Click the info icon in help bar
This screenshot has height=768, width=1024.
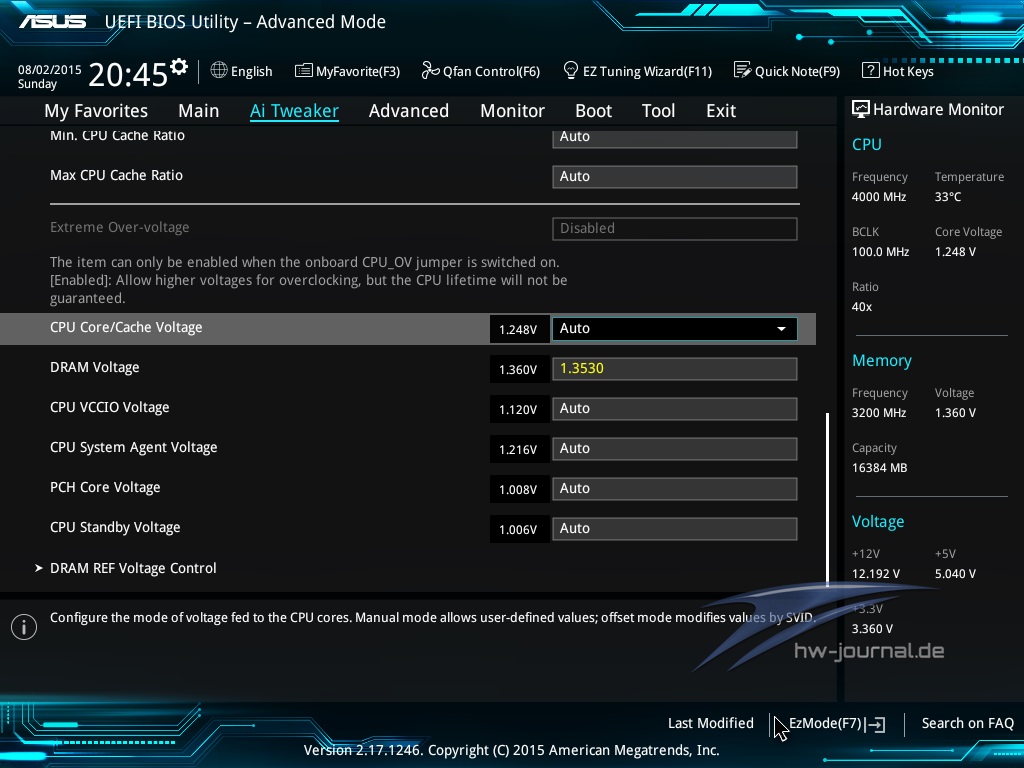(24, 626)
